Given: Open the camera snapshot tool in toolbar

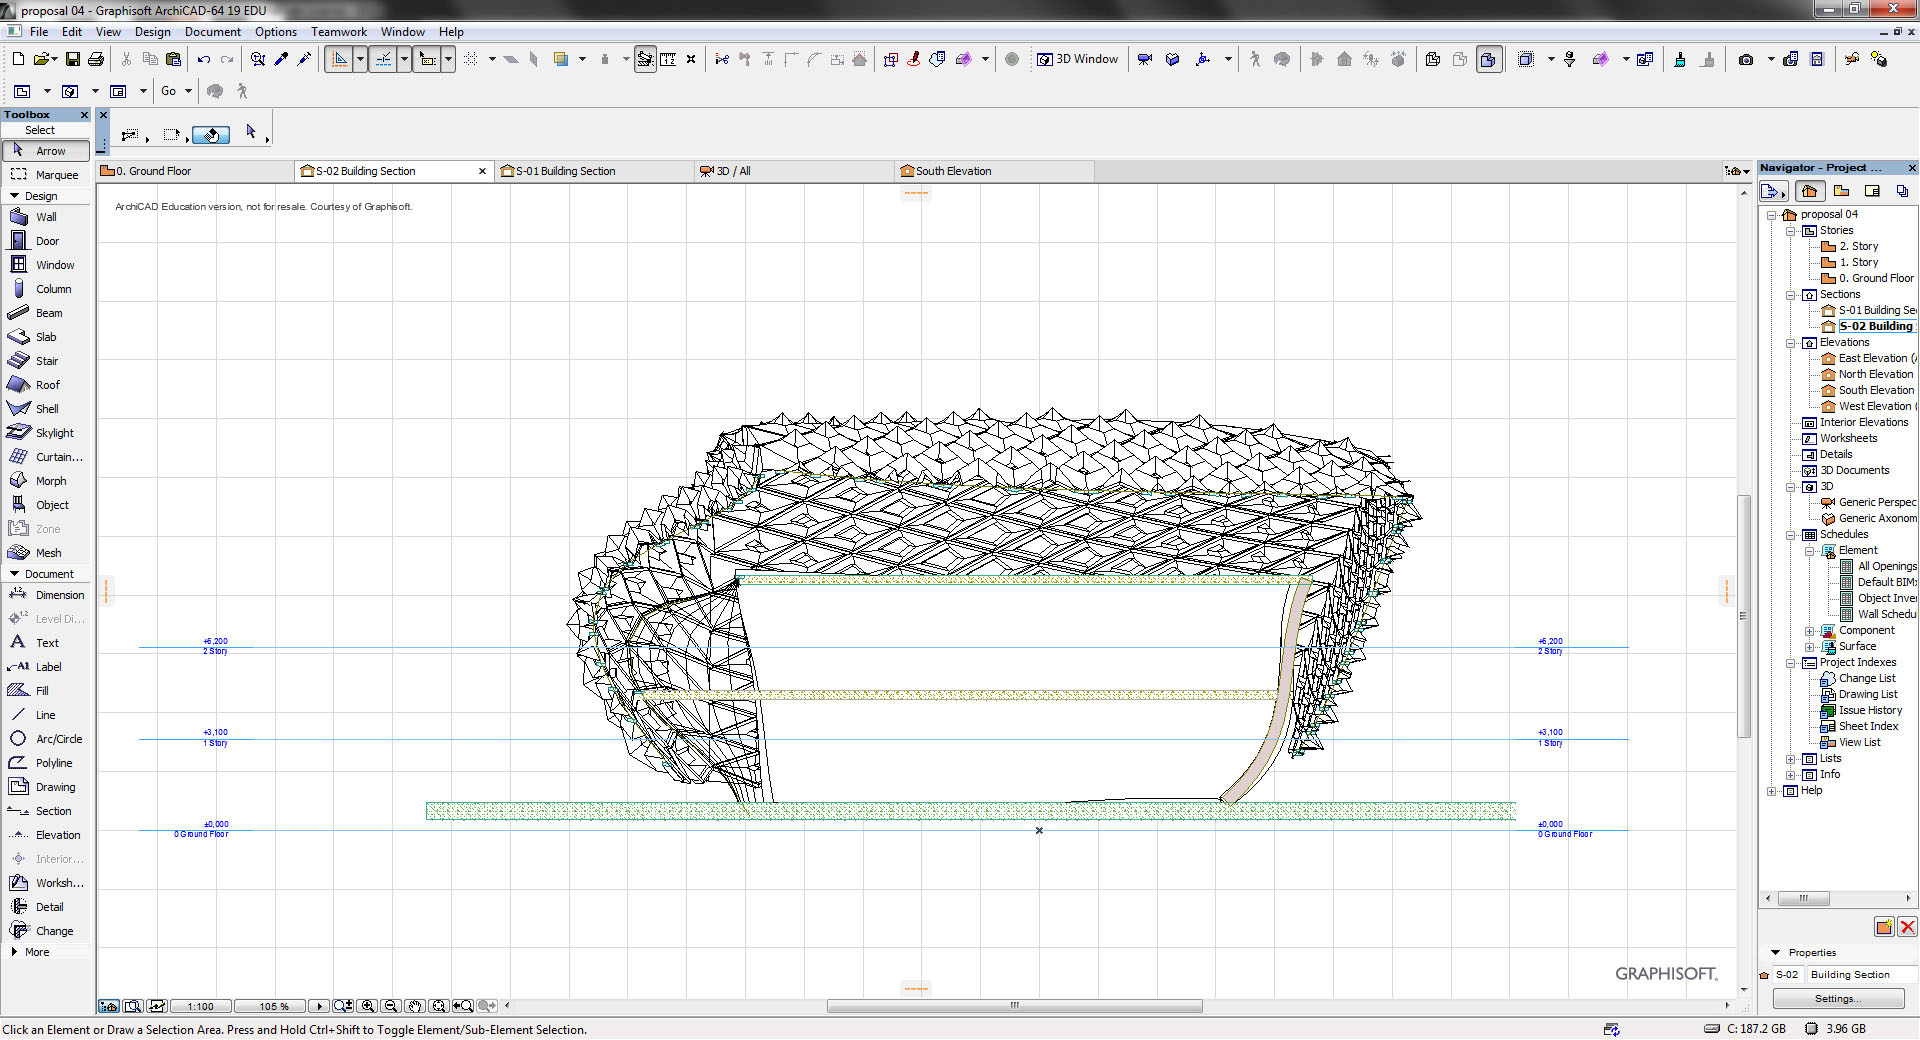Looking at the screenshot, I should [x=1746, y=60].
